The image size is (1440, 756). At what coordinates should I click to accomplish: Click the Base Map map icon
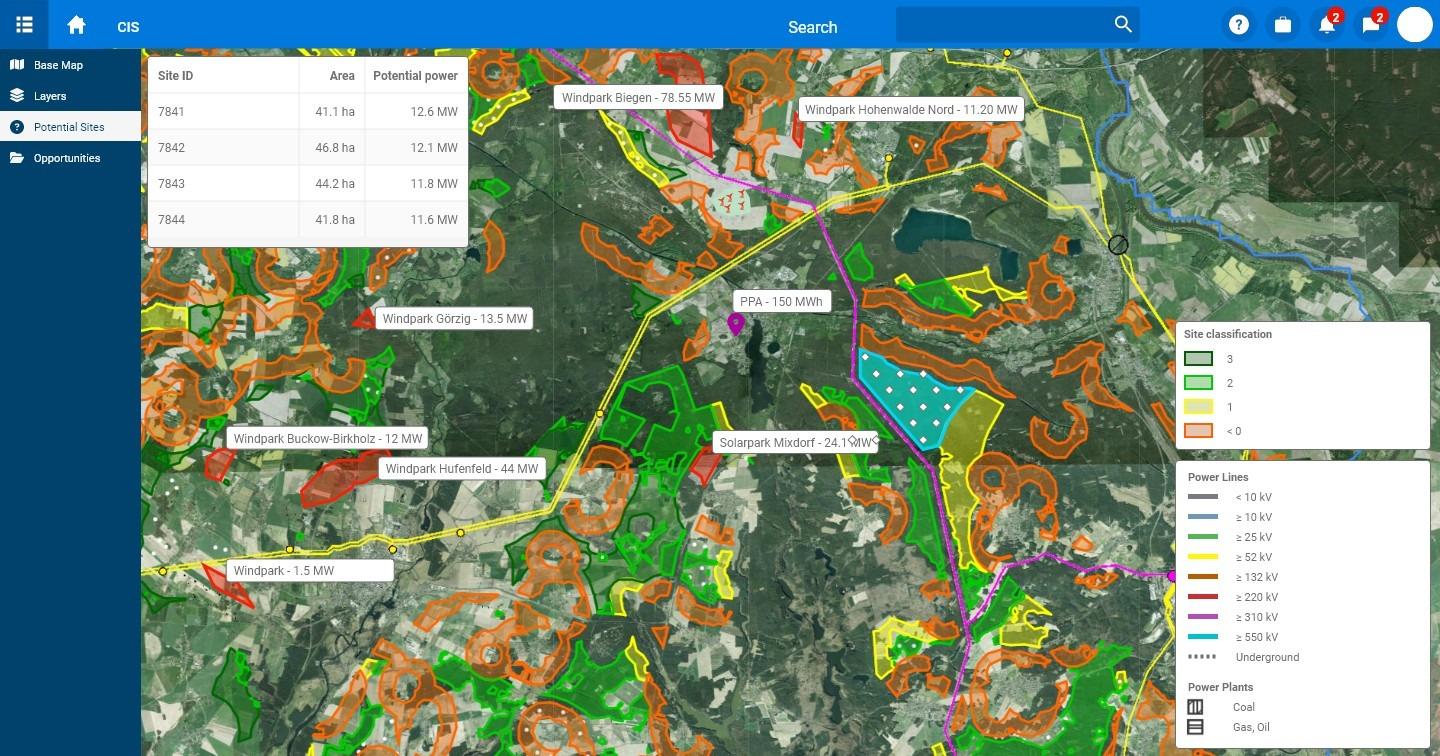(17, 65)
